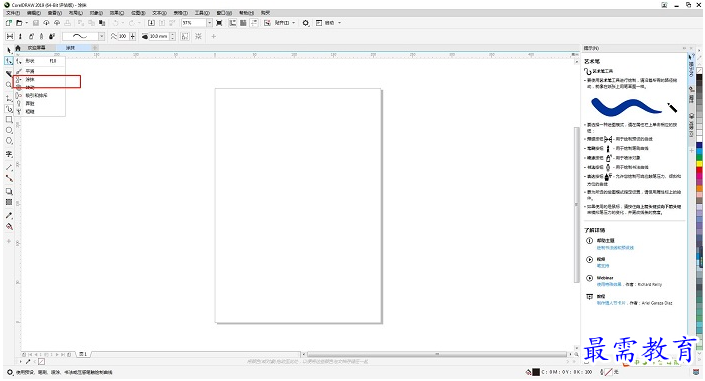Click the quick customize plus below toolbox
Image resolution: width=705 pixels, height=381 pixels.
coord(9,241)
